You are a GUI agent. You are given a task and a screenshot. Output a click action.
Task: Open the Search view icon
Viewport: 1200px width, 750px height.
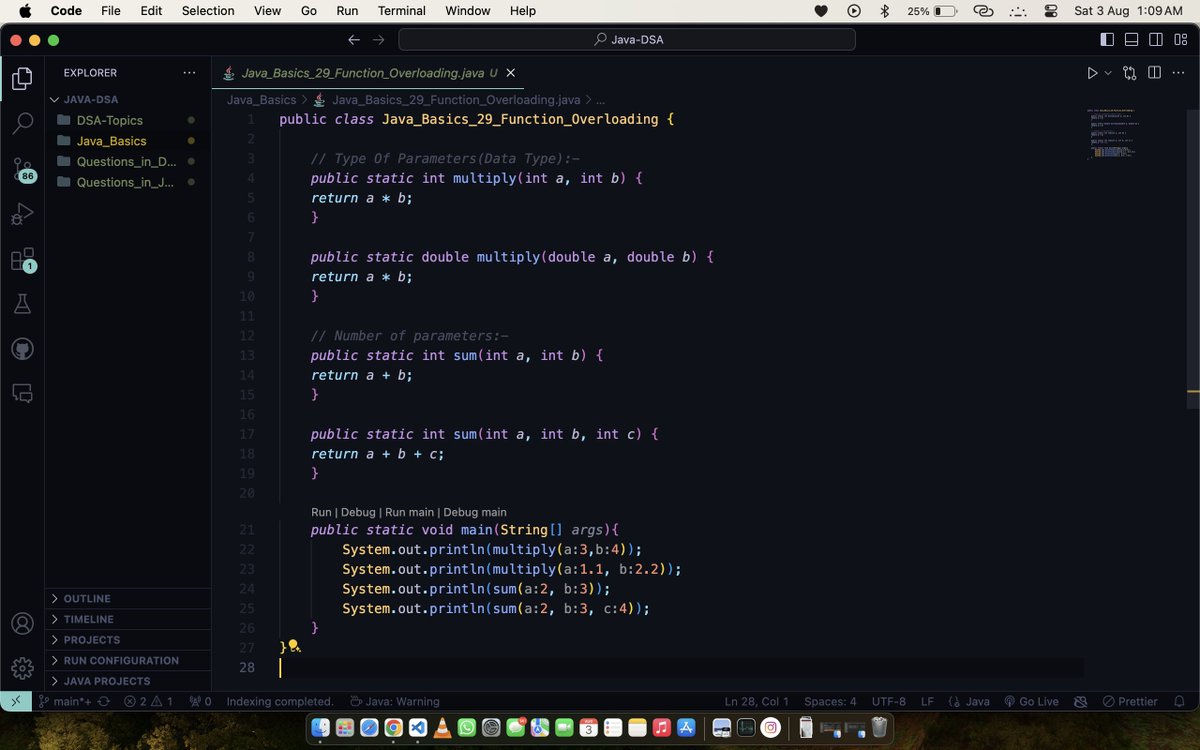tap(22, 124)
